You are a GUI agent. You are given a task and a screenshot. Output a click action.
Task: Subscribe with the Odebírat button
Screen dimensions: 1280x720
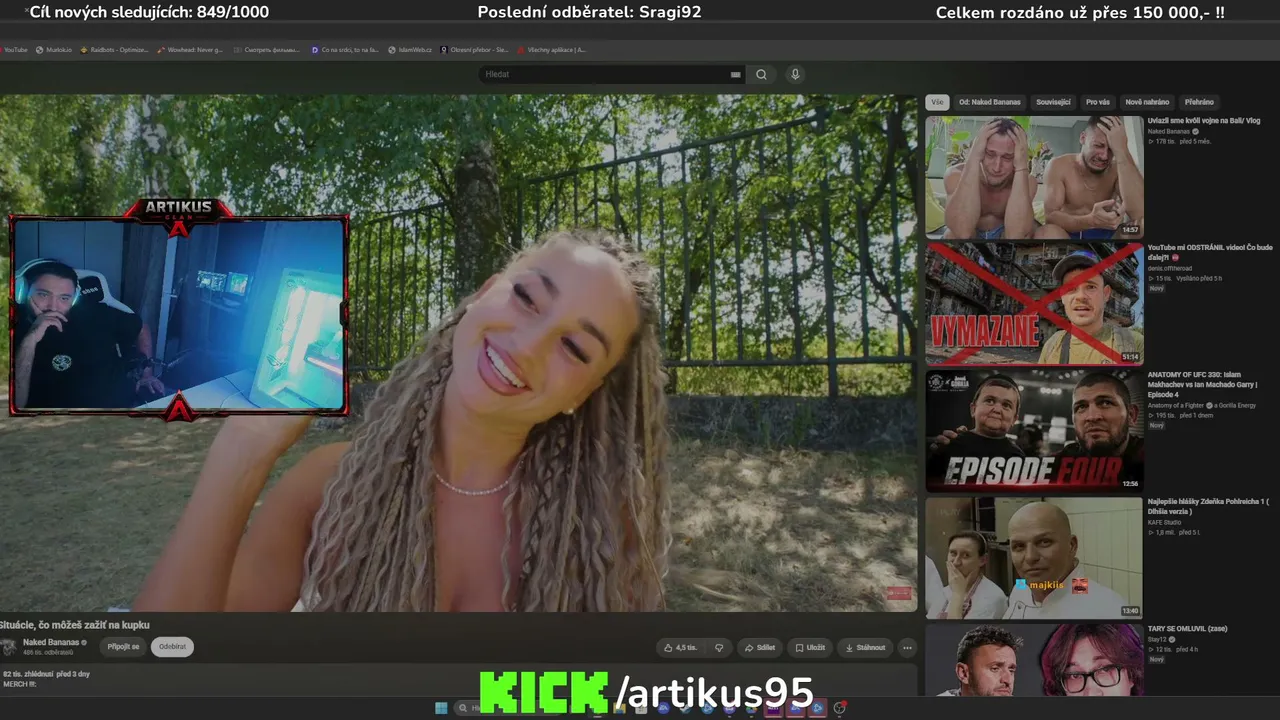pyautogui.click(x=172, y=647)
